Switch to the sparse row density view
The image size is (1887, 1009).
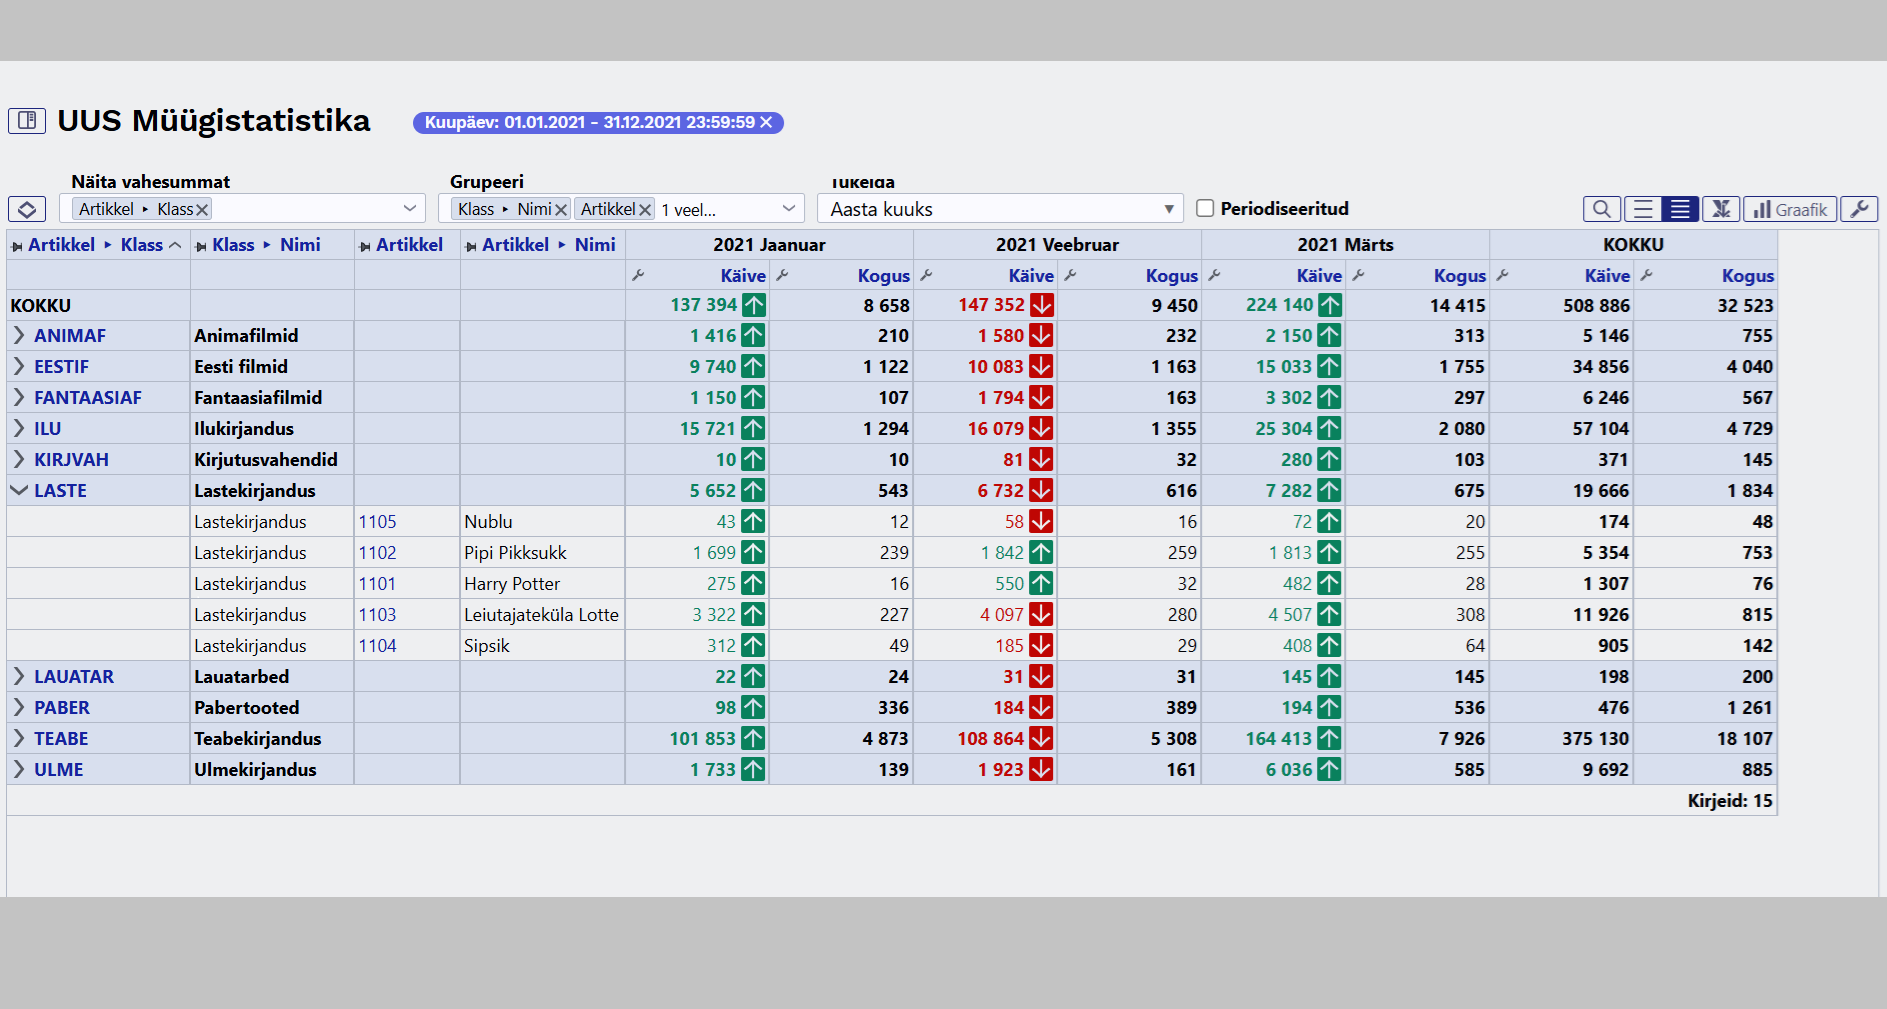point(1642,209)
